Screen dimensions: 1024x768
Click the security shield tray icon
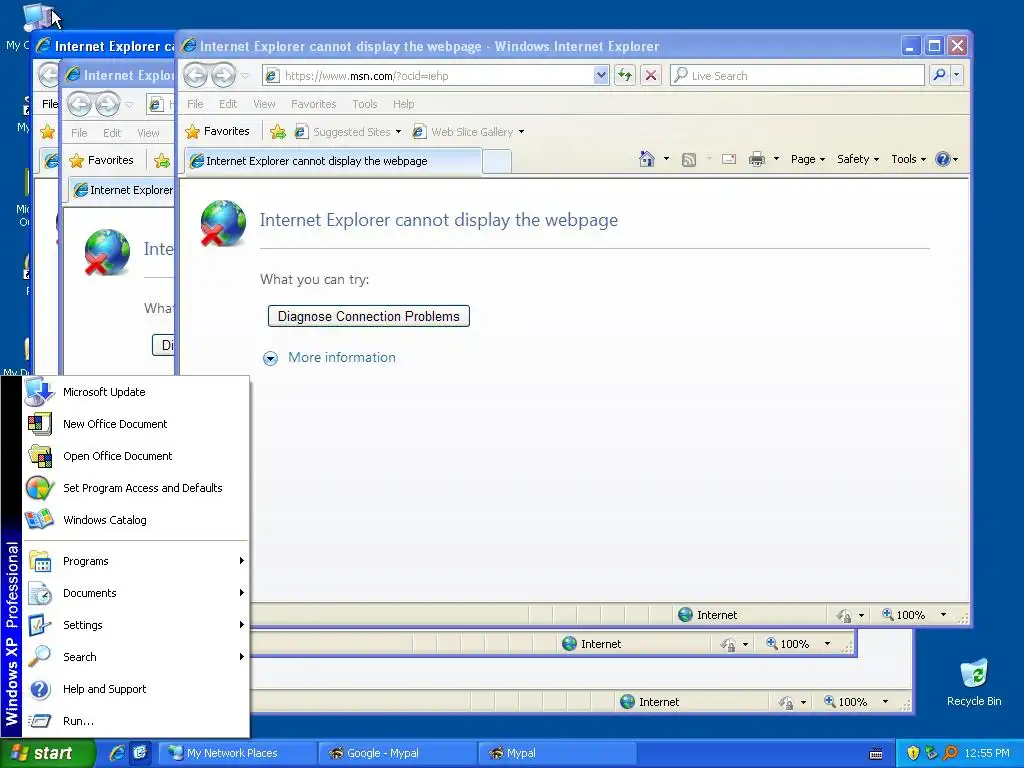[913, 753]
